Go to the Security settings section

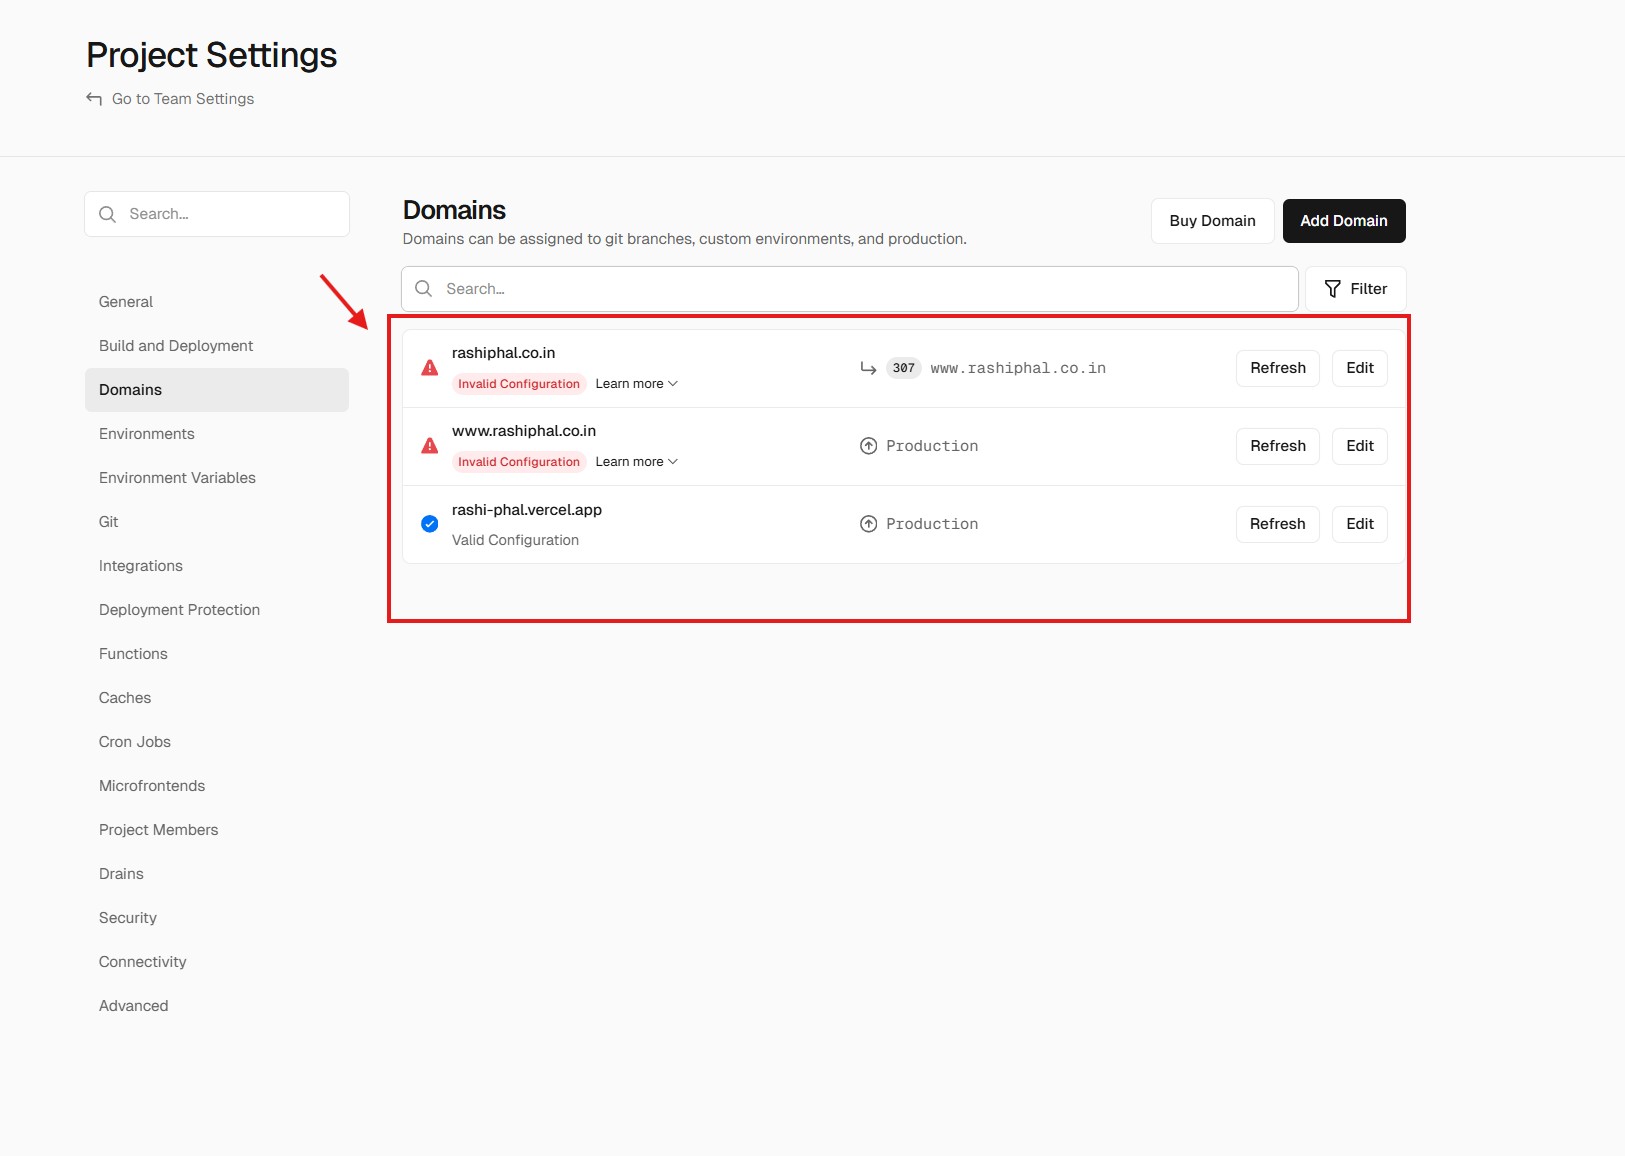128,918
